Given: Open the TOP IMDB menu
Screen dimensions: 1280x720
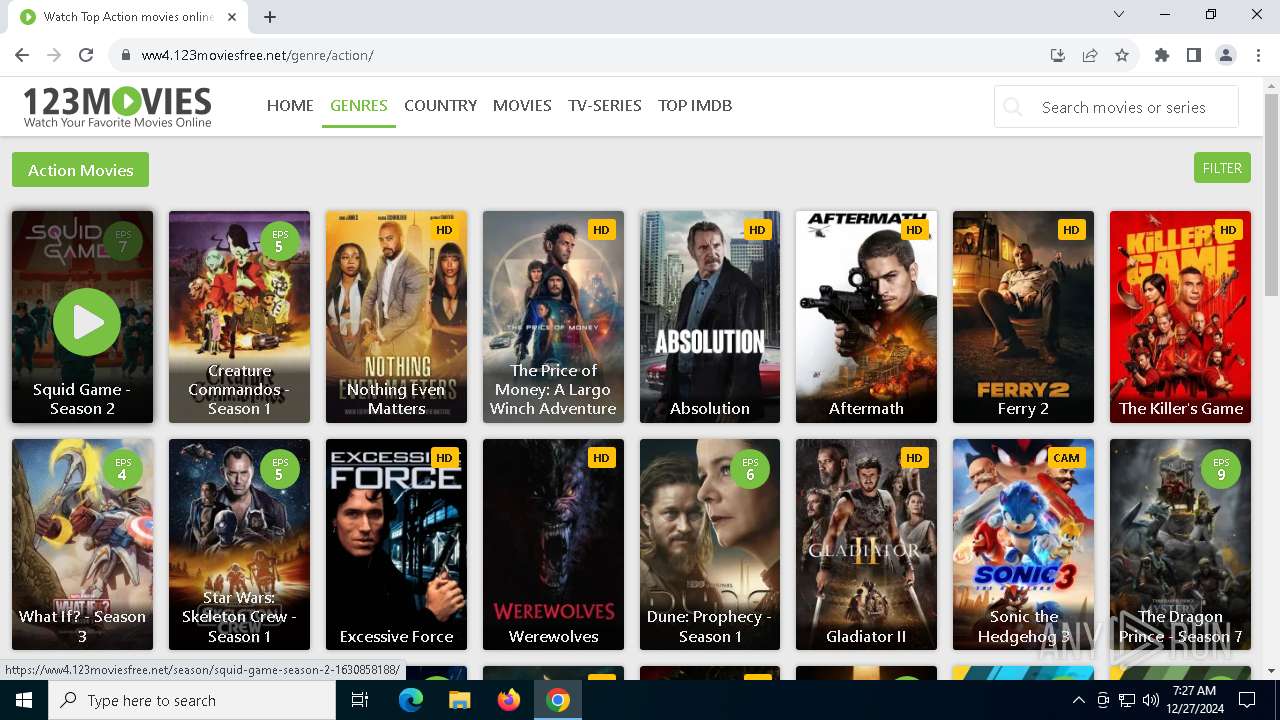Looking at the screenshot, I should point(695,105).
